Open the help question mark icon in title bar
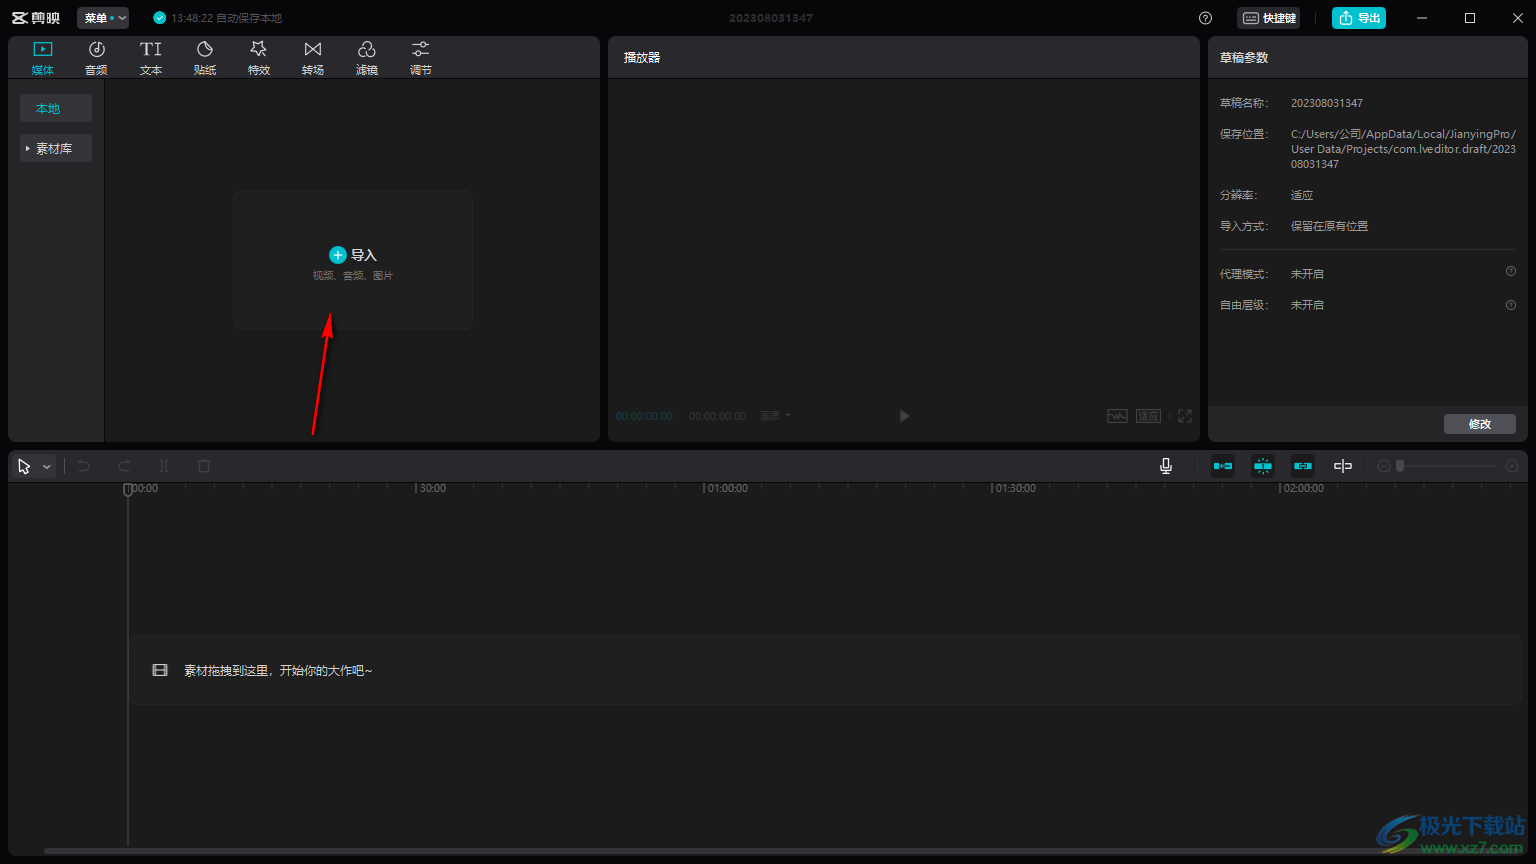Viewport: 1536px width, 864px height. pos(1205,18)
